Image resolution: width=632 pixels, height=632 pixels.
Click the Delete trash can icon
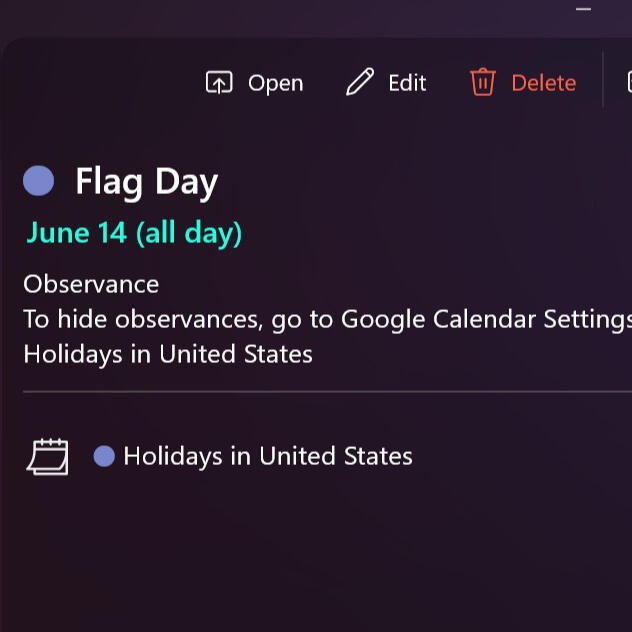click(x=483, y=83)
